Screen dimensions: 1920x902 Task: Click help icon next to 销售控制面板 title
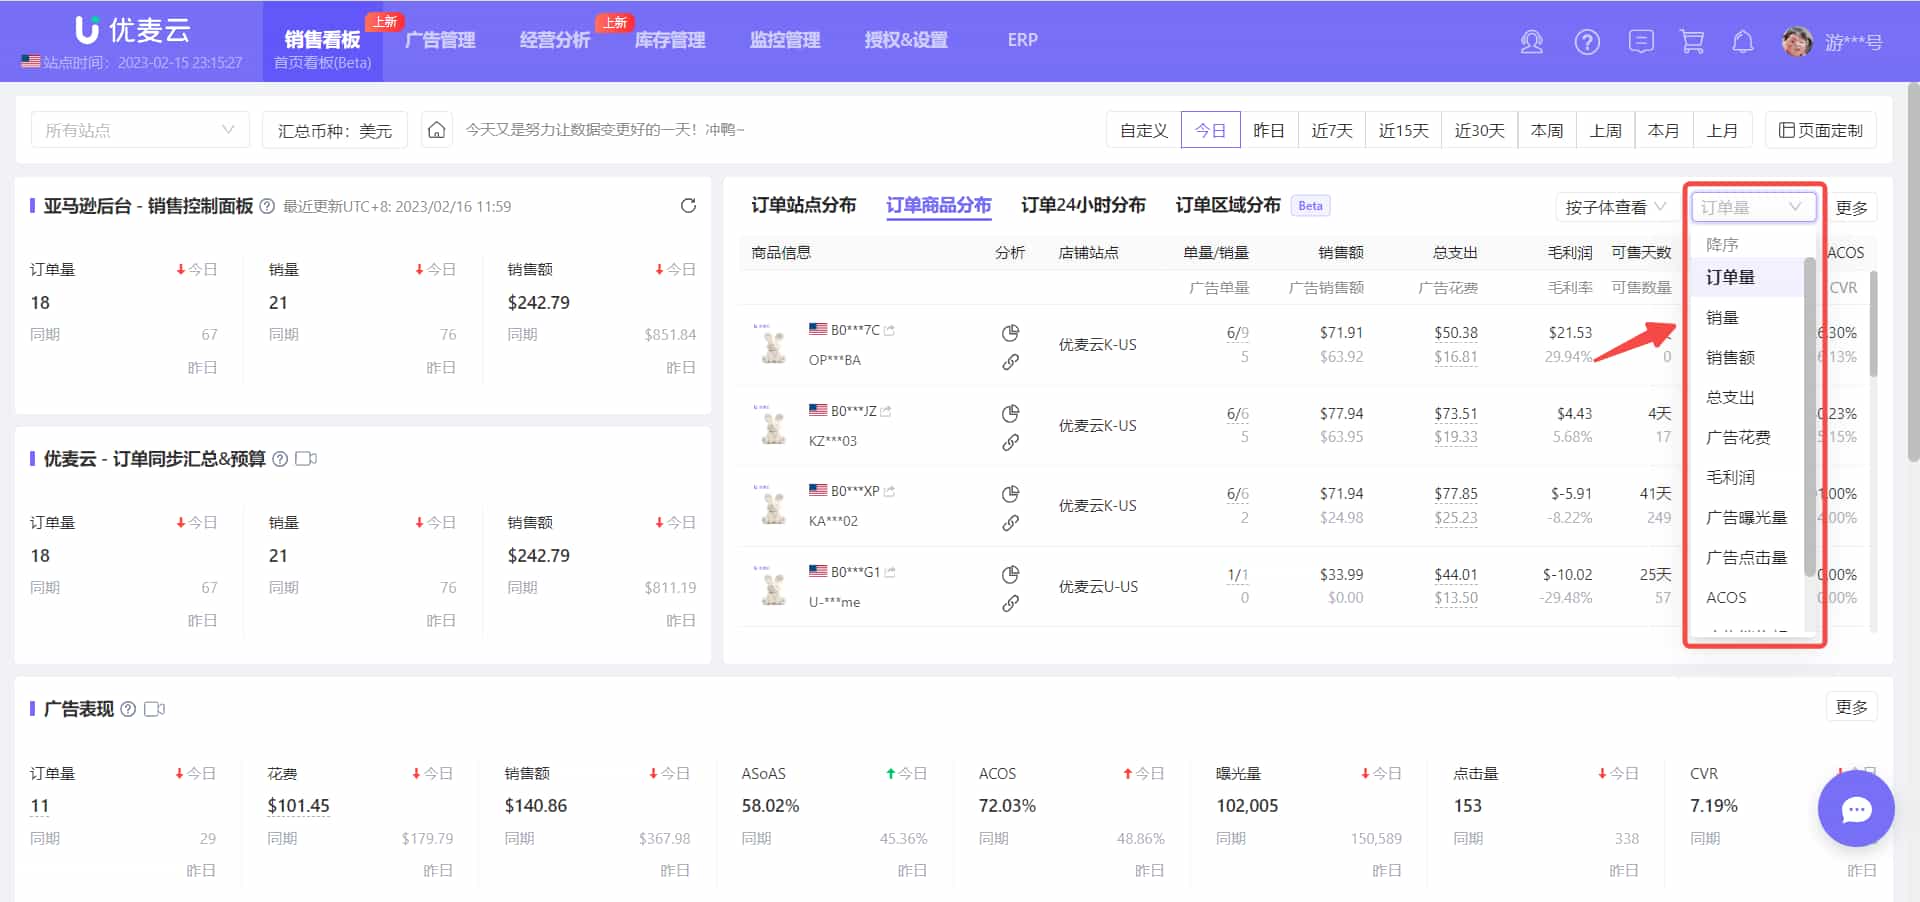[267, 206]
